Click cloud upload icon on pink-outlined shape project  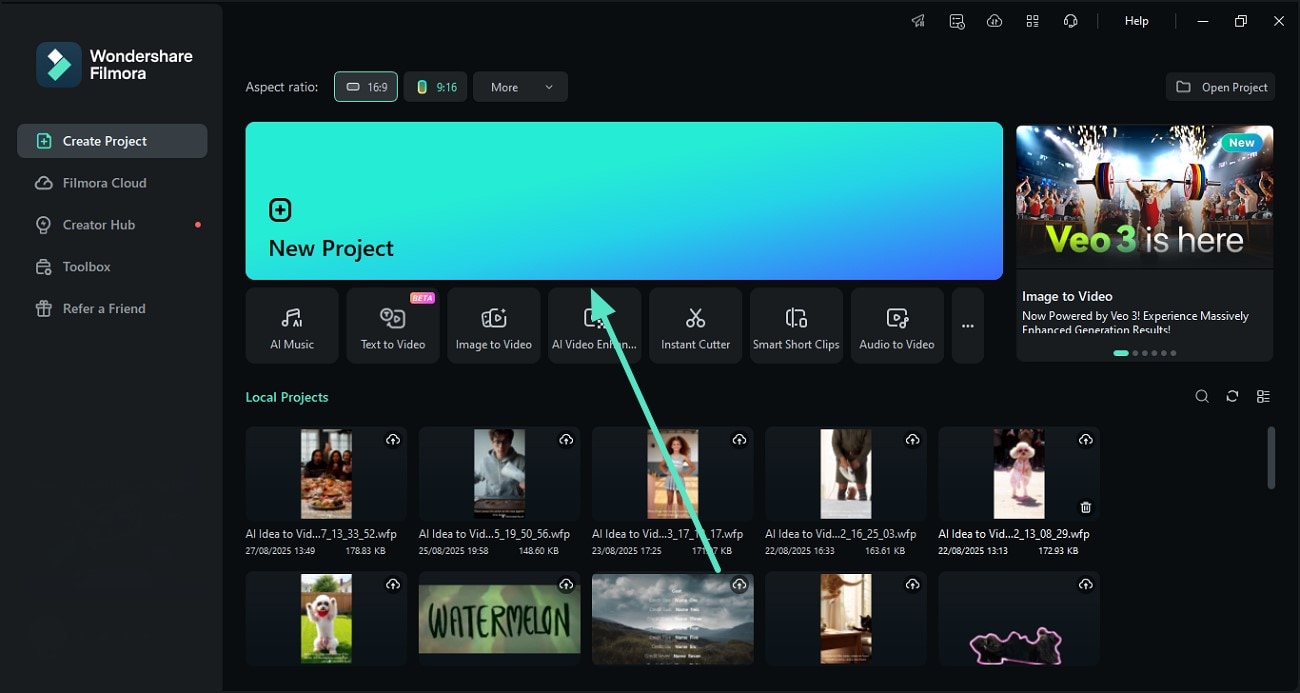tap(1085, 584)
